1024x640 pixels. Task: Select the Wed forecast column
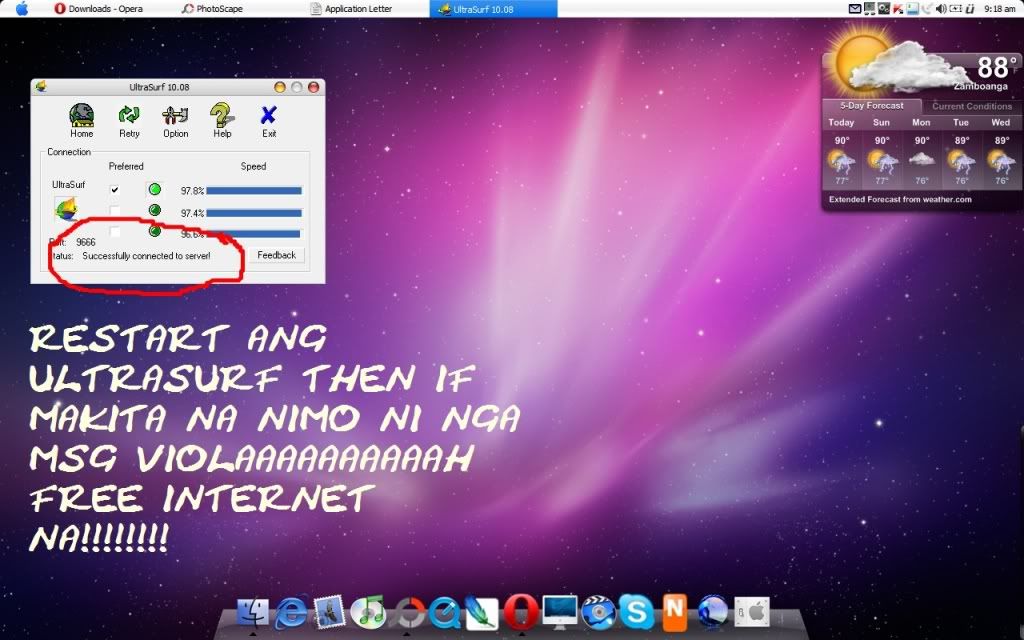(1000, 152)
